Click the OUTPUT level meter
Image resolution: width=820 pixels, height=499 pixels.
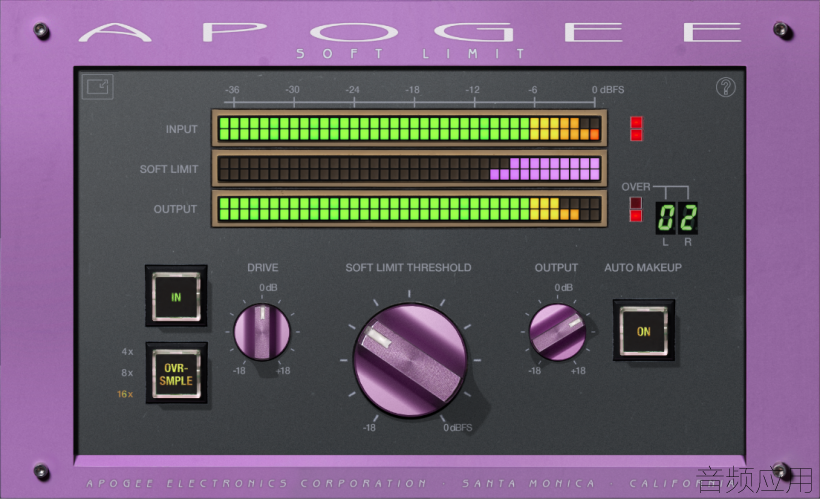[409, 209]
